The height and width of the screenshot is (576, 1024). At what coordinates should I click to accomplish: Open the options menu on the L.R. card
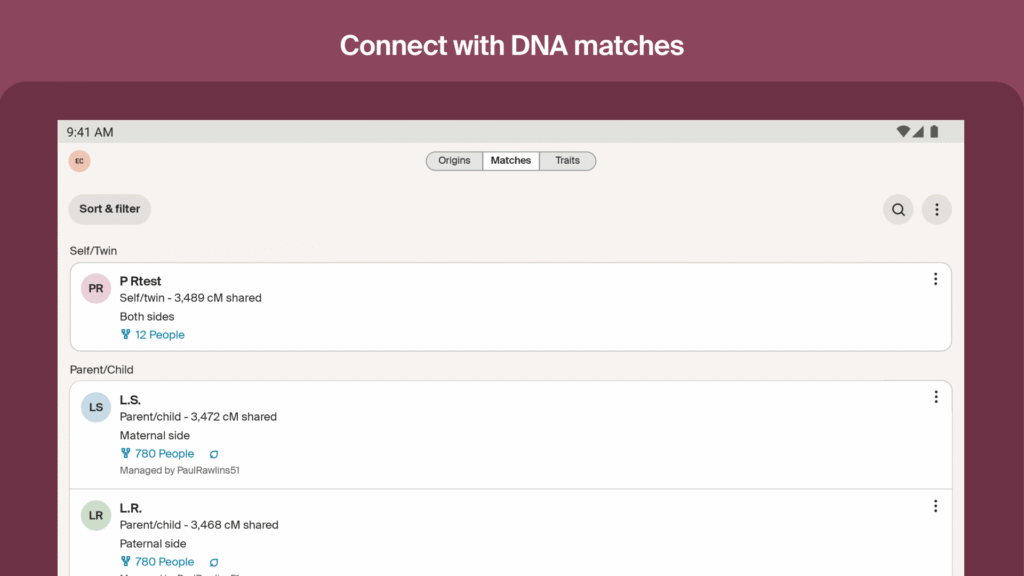pos(936,505)
